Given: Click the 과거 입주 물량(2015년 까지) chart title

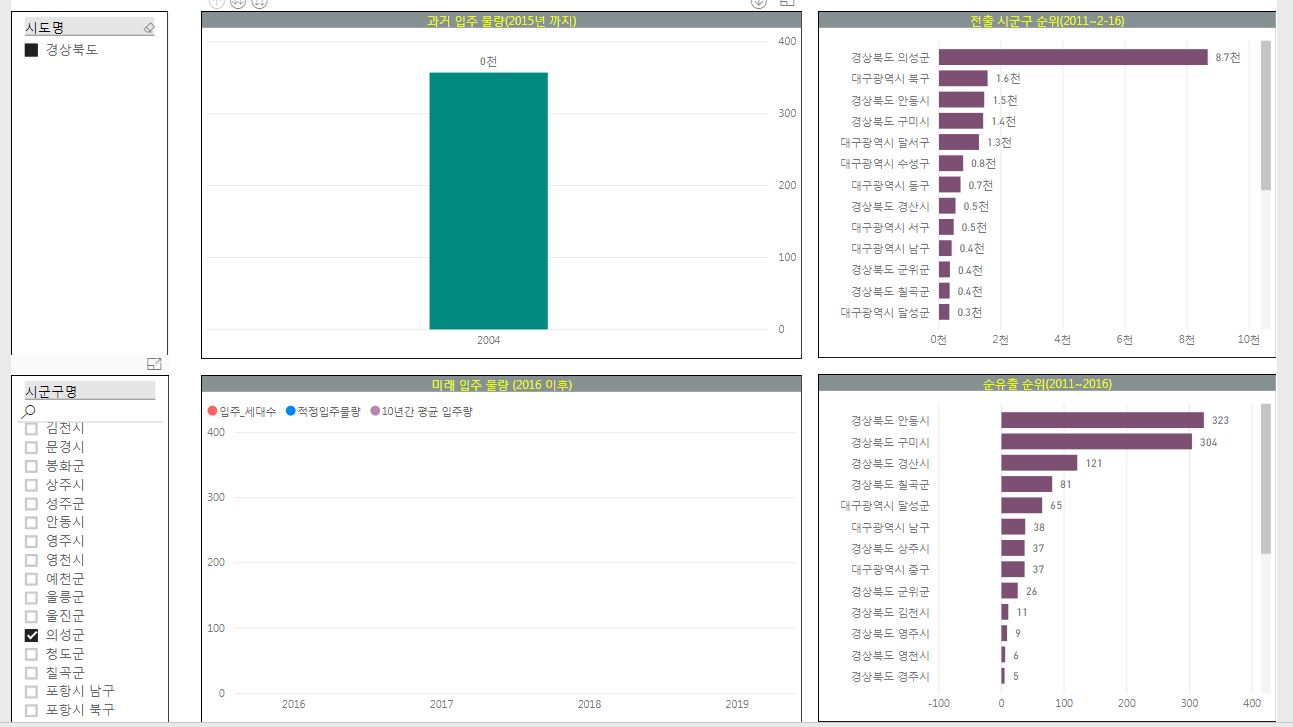Looking at the screenshot, I should (x=501, y=20).
